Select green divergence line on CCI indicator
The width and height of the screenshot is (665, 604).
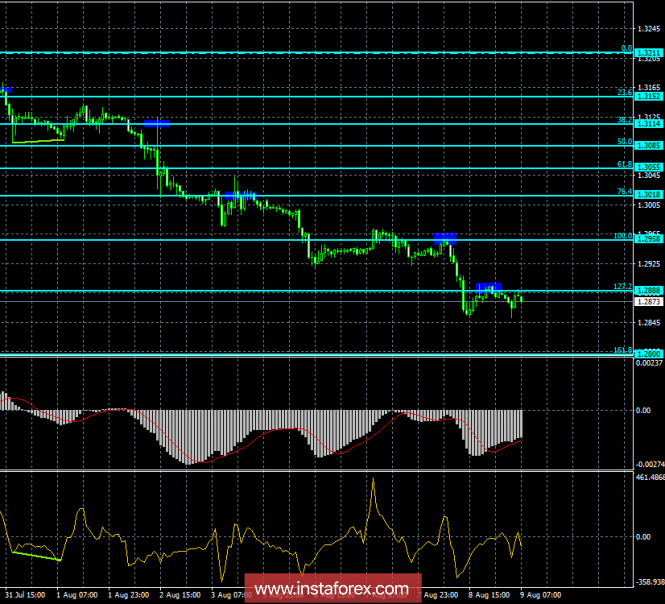[x=36, y=556]
